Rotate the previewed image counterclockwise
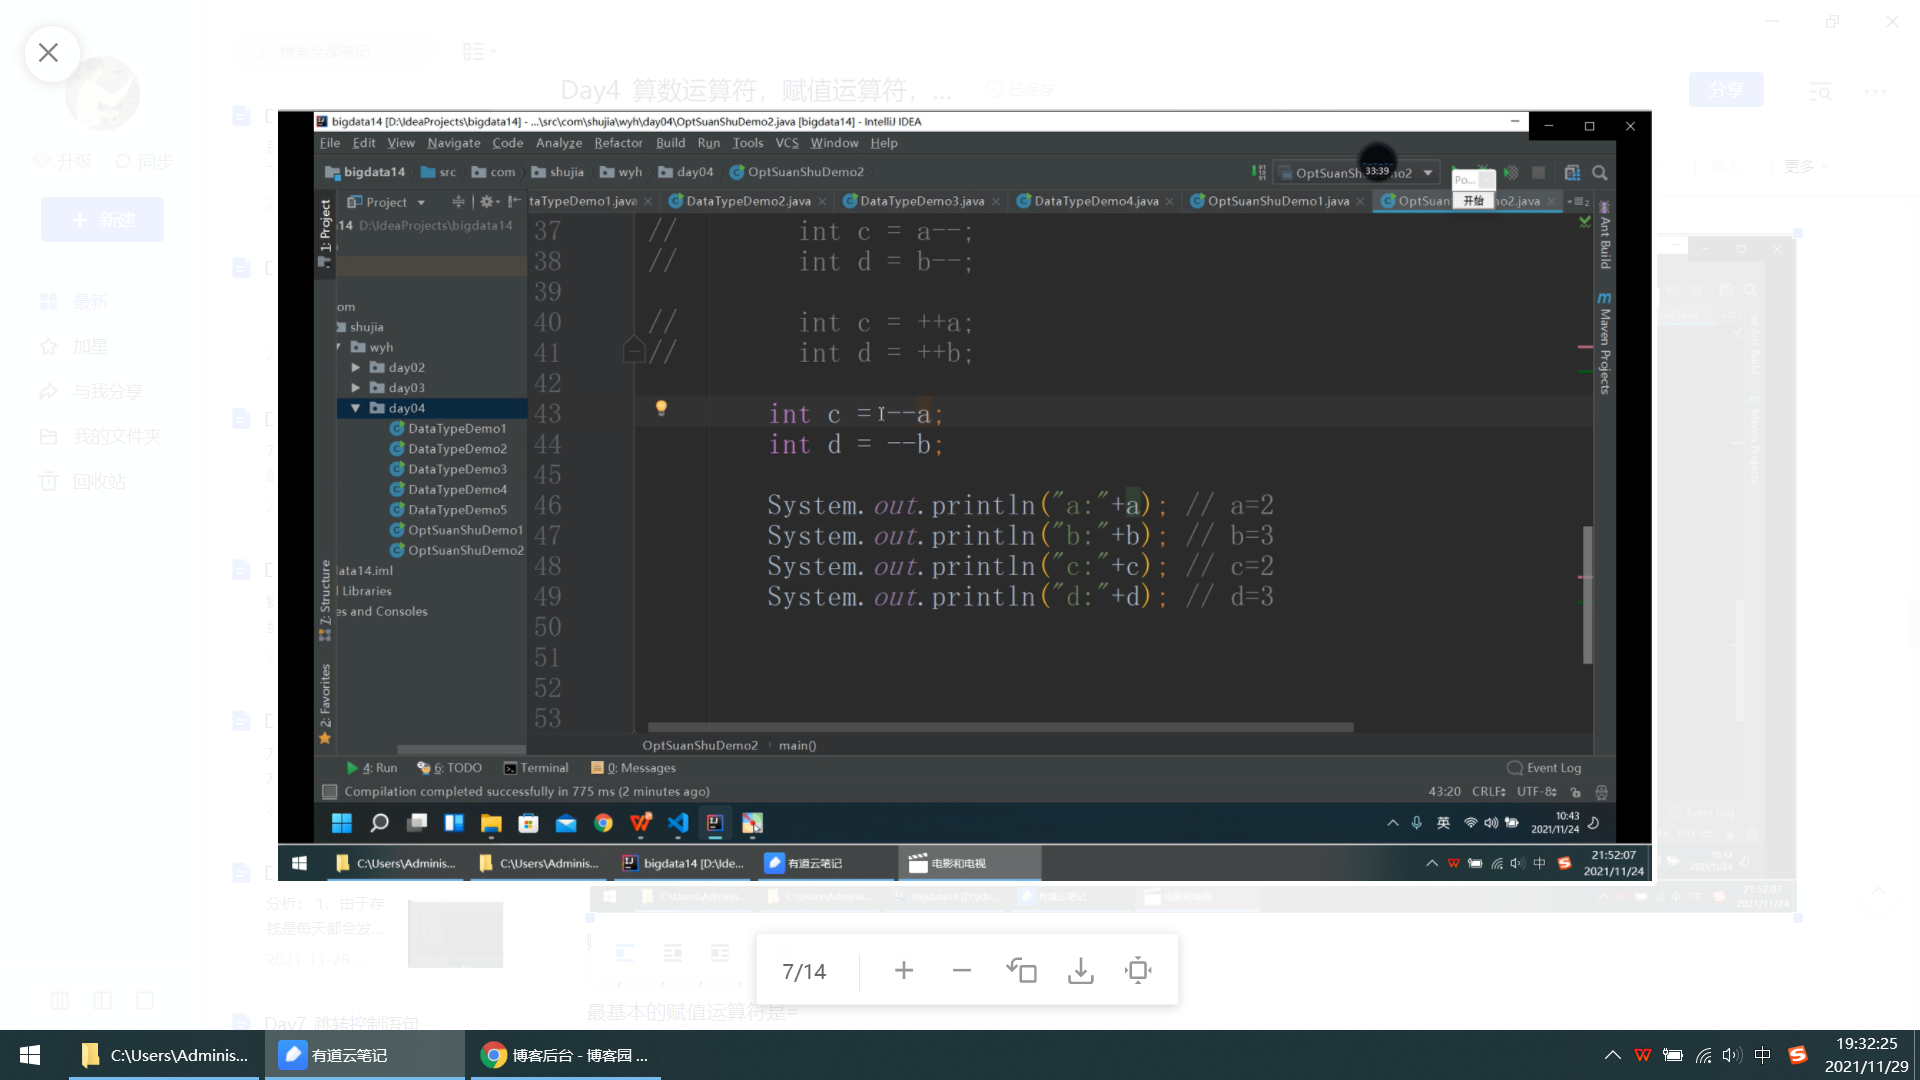This screenshot has width=1920, height=1080. [1021, 971]
